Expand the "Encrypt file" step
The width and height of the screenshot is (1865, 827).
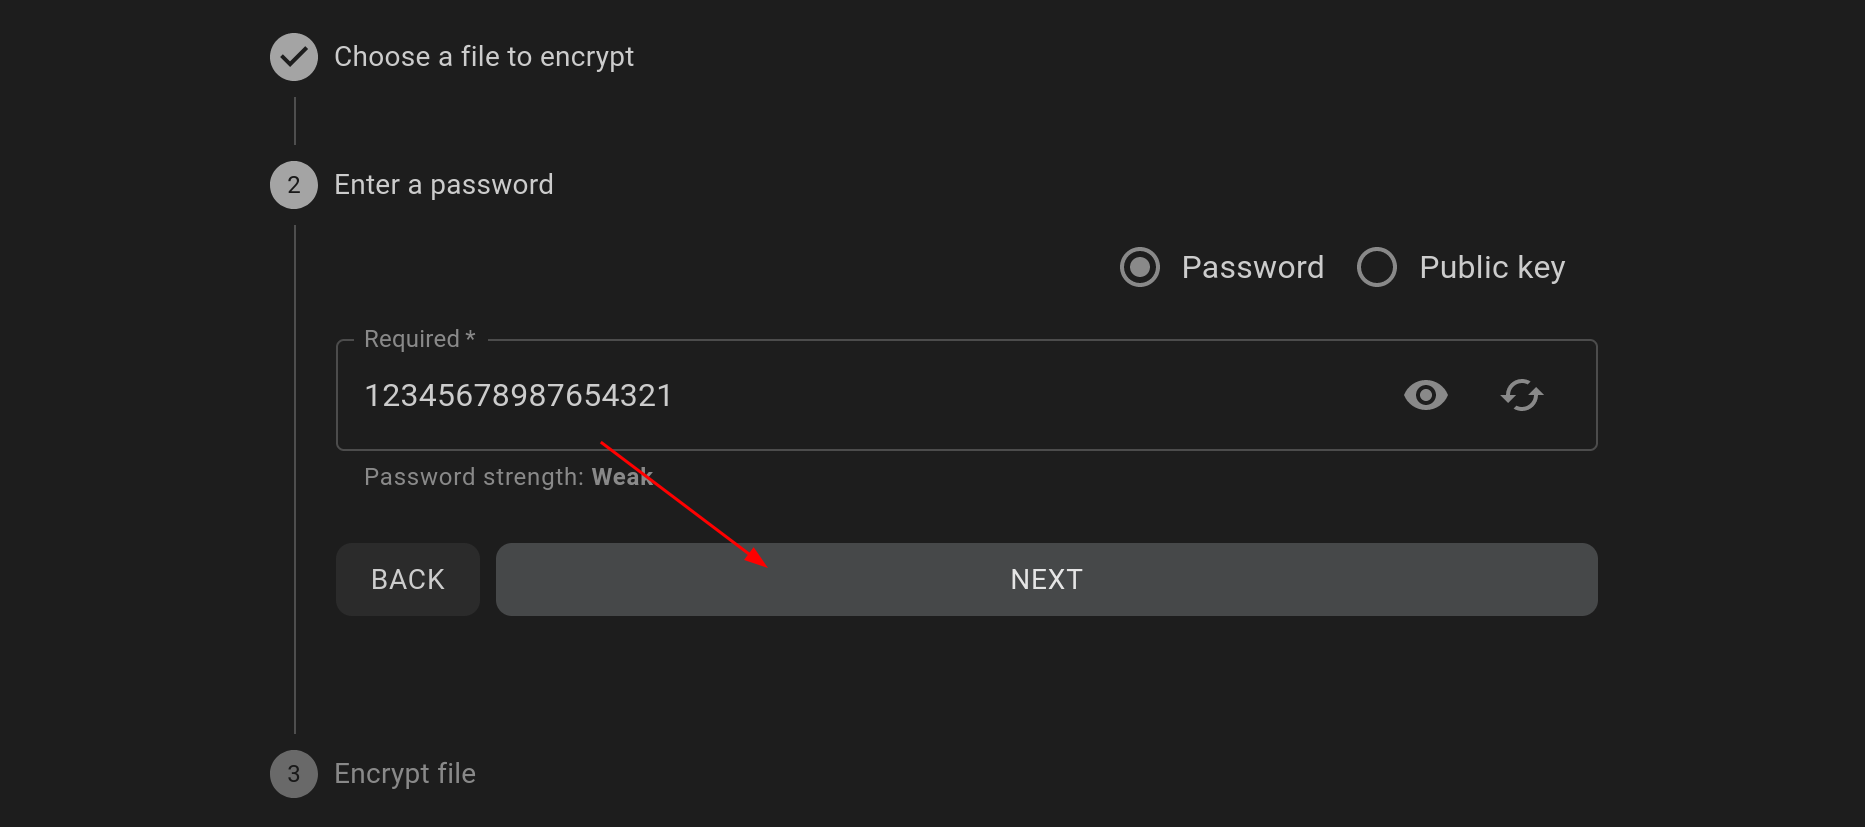[x=405, y=774]
